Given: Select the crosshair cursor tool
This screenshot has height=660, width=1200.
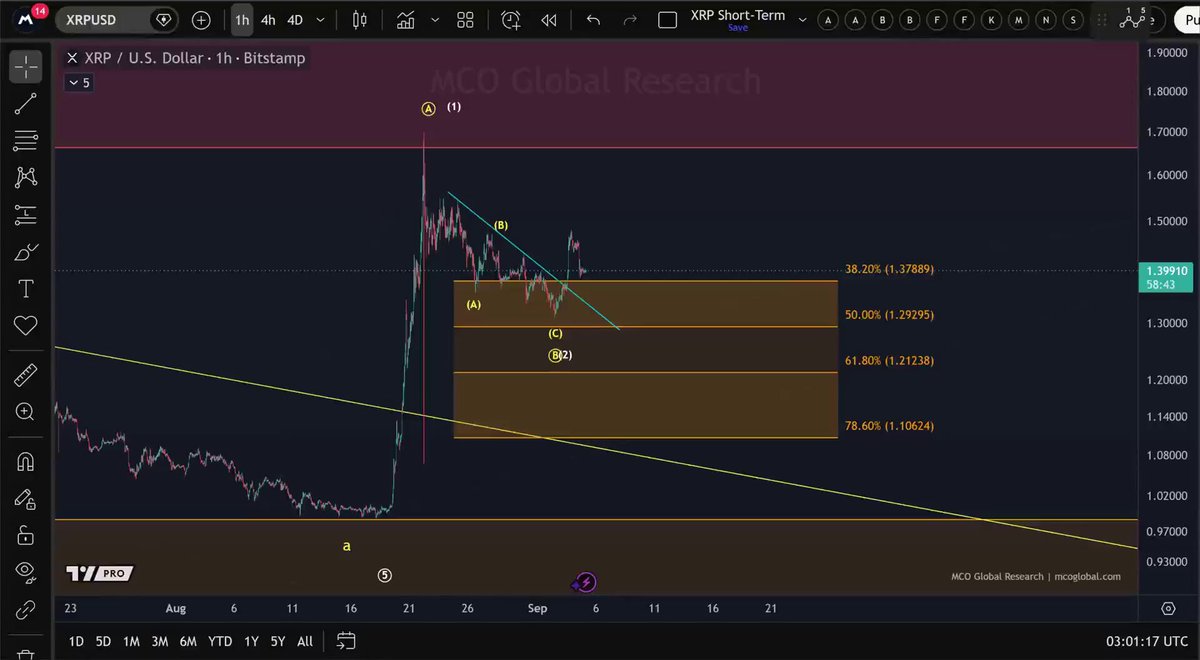Looking at the screenshot, I should pyautogui.click(x=26, y=66).
